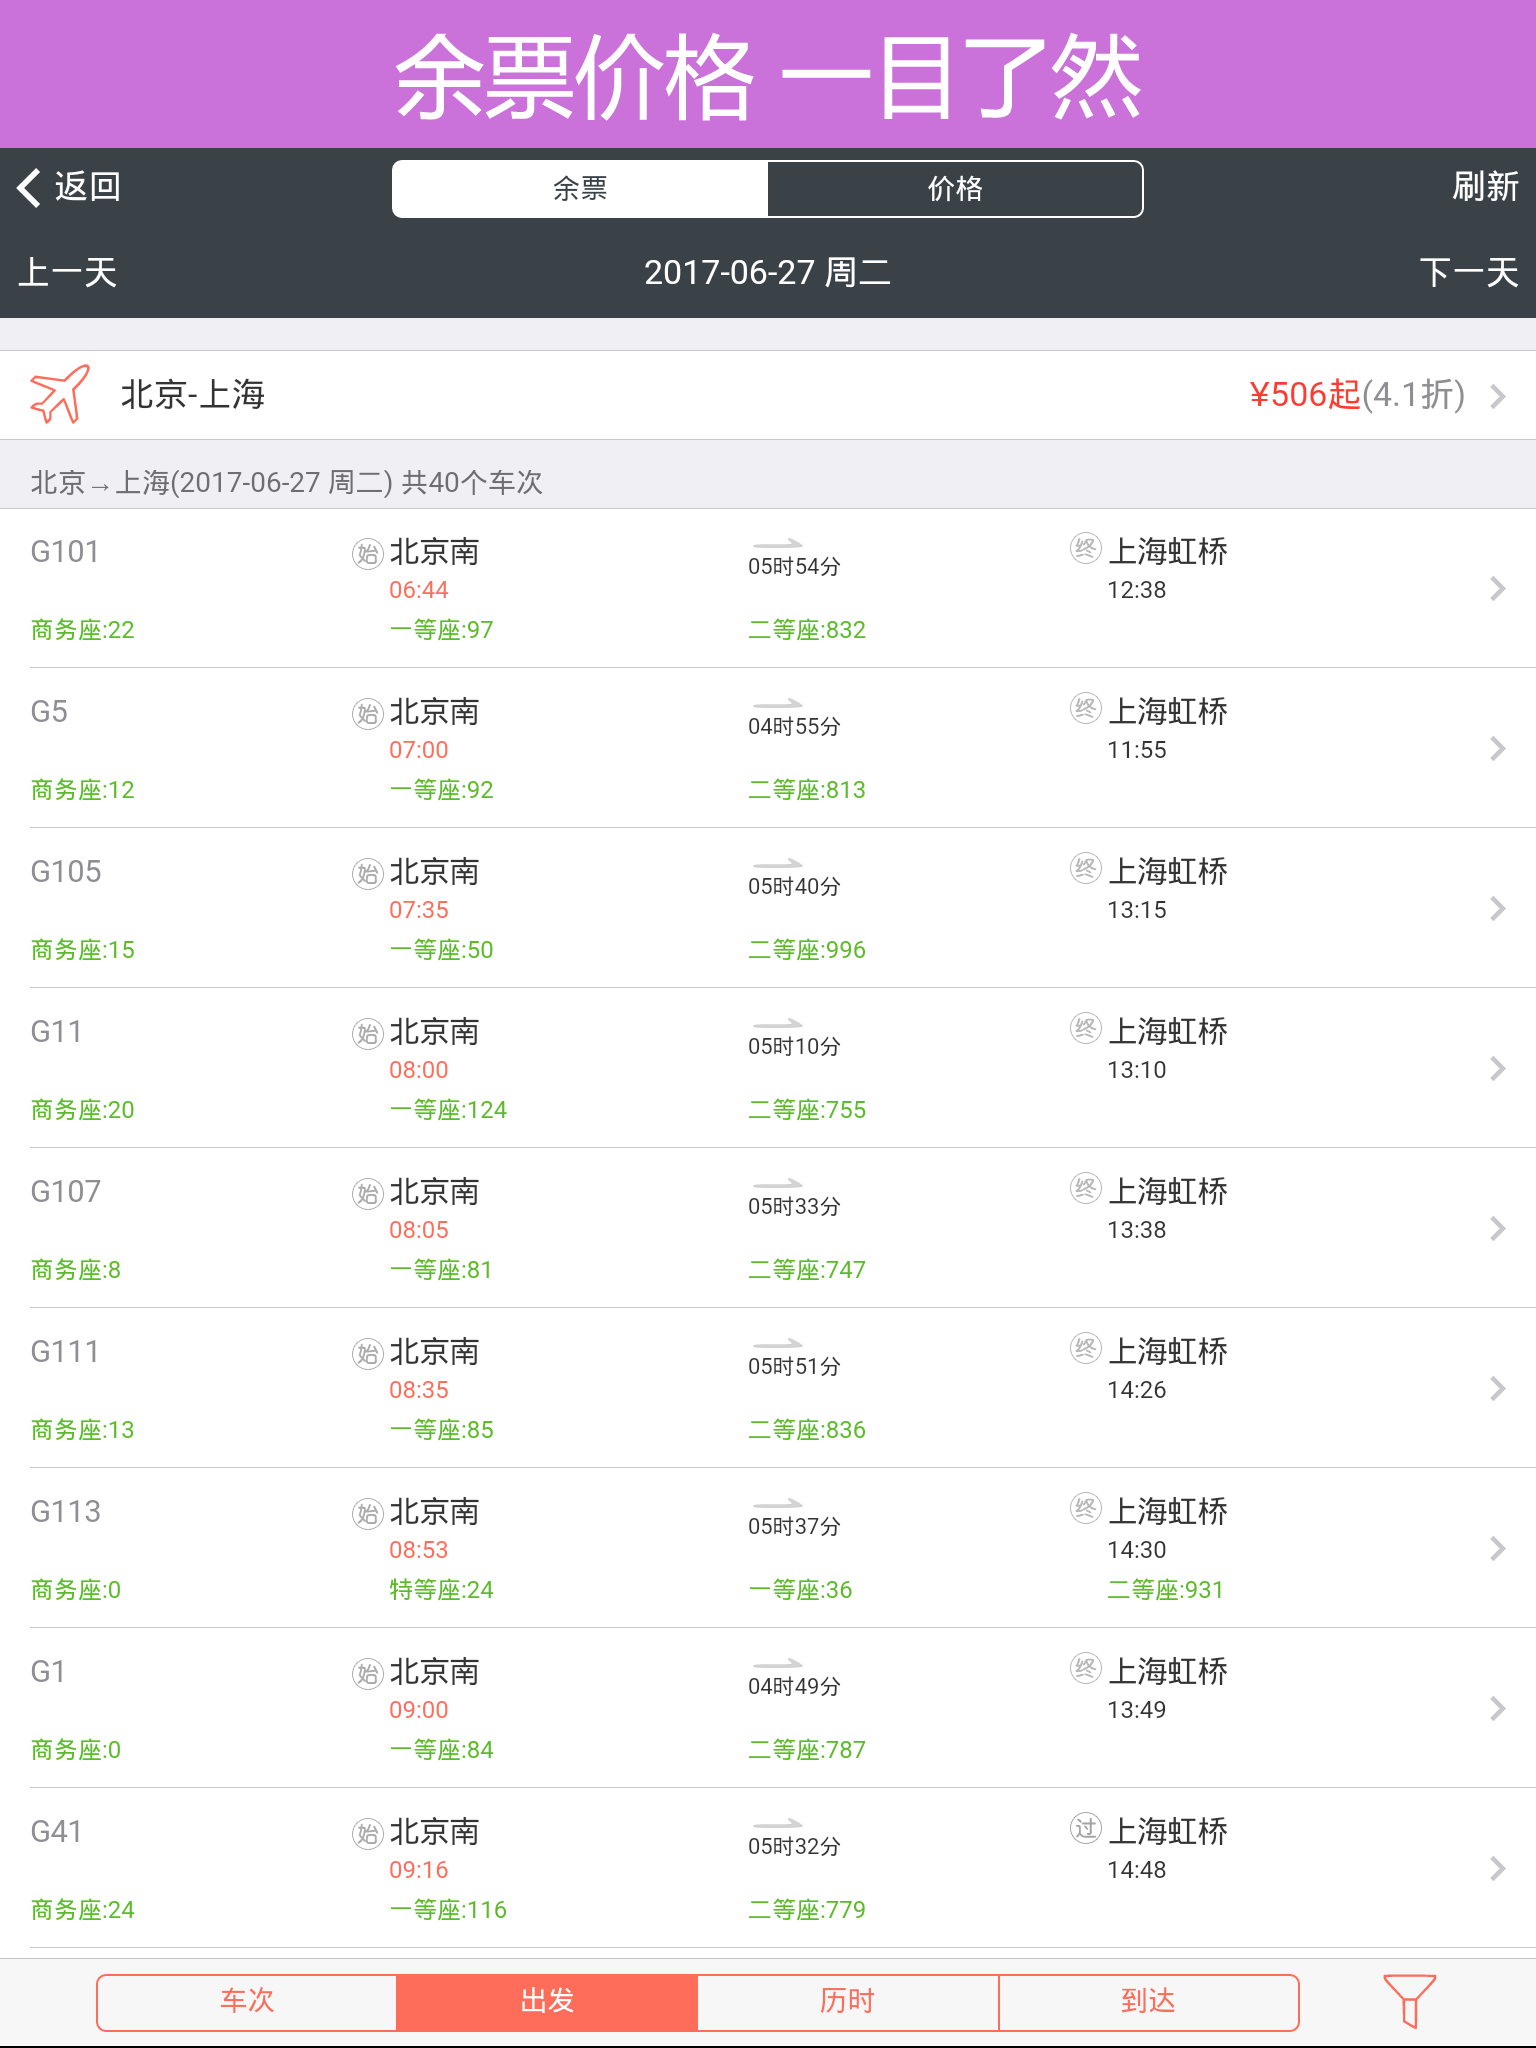Tap 一等座:124 for G11
Viewport: 1536px width, 2048px height.
click(448, 1110)
